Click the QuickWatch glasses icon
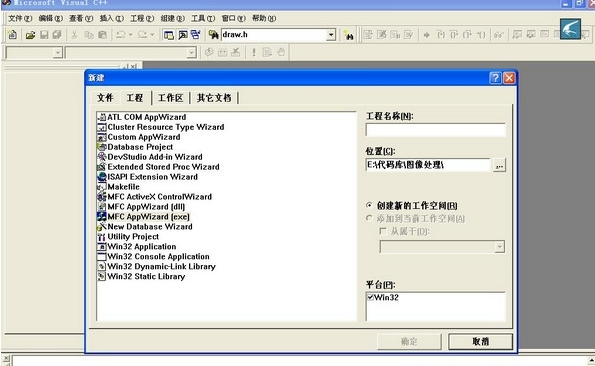Viewport: 595px width, 366px height. (x=498, y=35)
